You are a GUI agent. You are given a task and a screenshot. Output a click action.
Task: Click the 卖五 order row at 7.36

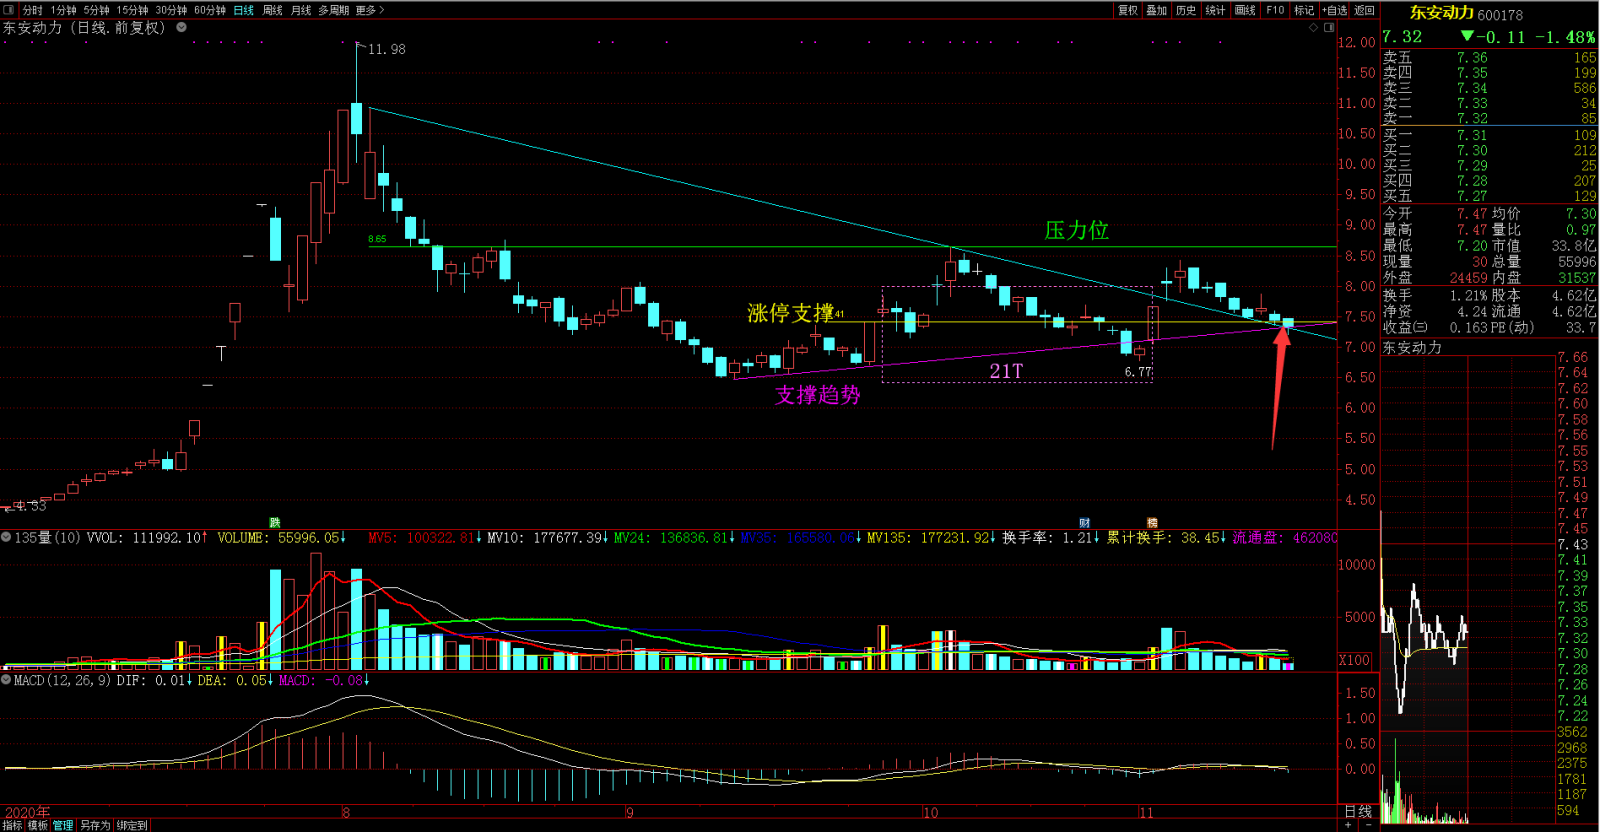(1490, 58)
